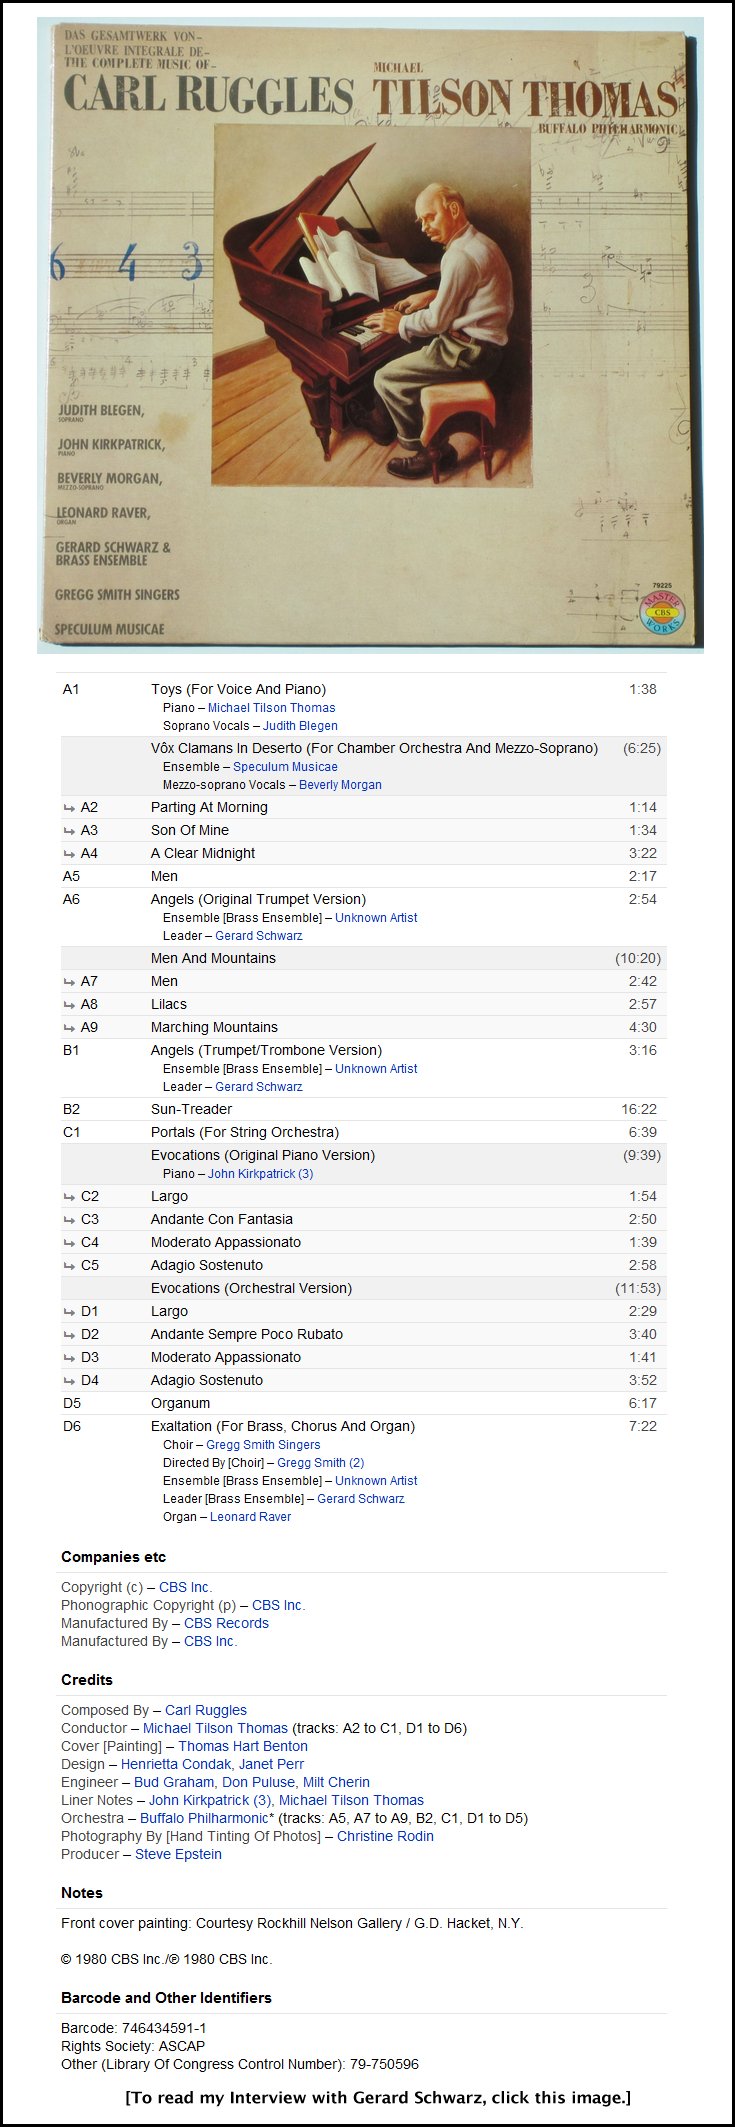Click Gerard Schwarz leader link under track B1
Viewport: 735px width, 2127px height.
258,1087
